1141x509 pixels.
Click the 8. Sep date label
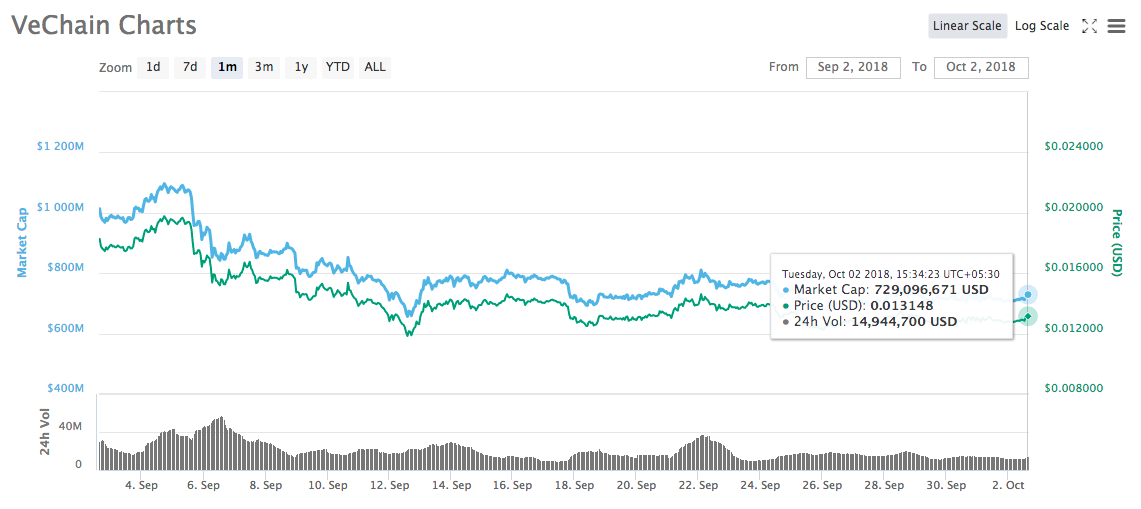266,484
